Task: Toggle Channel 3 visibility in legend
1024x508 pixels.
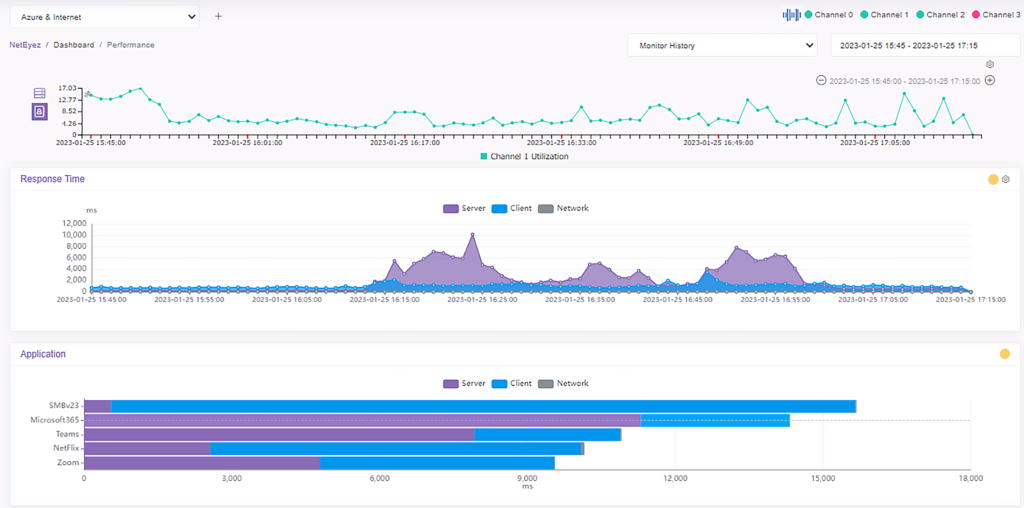Action: tap(997, 14)
